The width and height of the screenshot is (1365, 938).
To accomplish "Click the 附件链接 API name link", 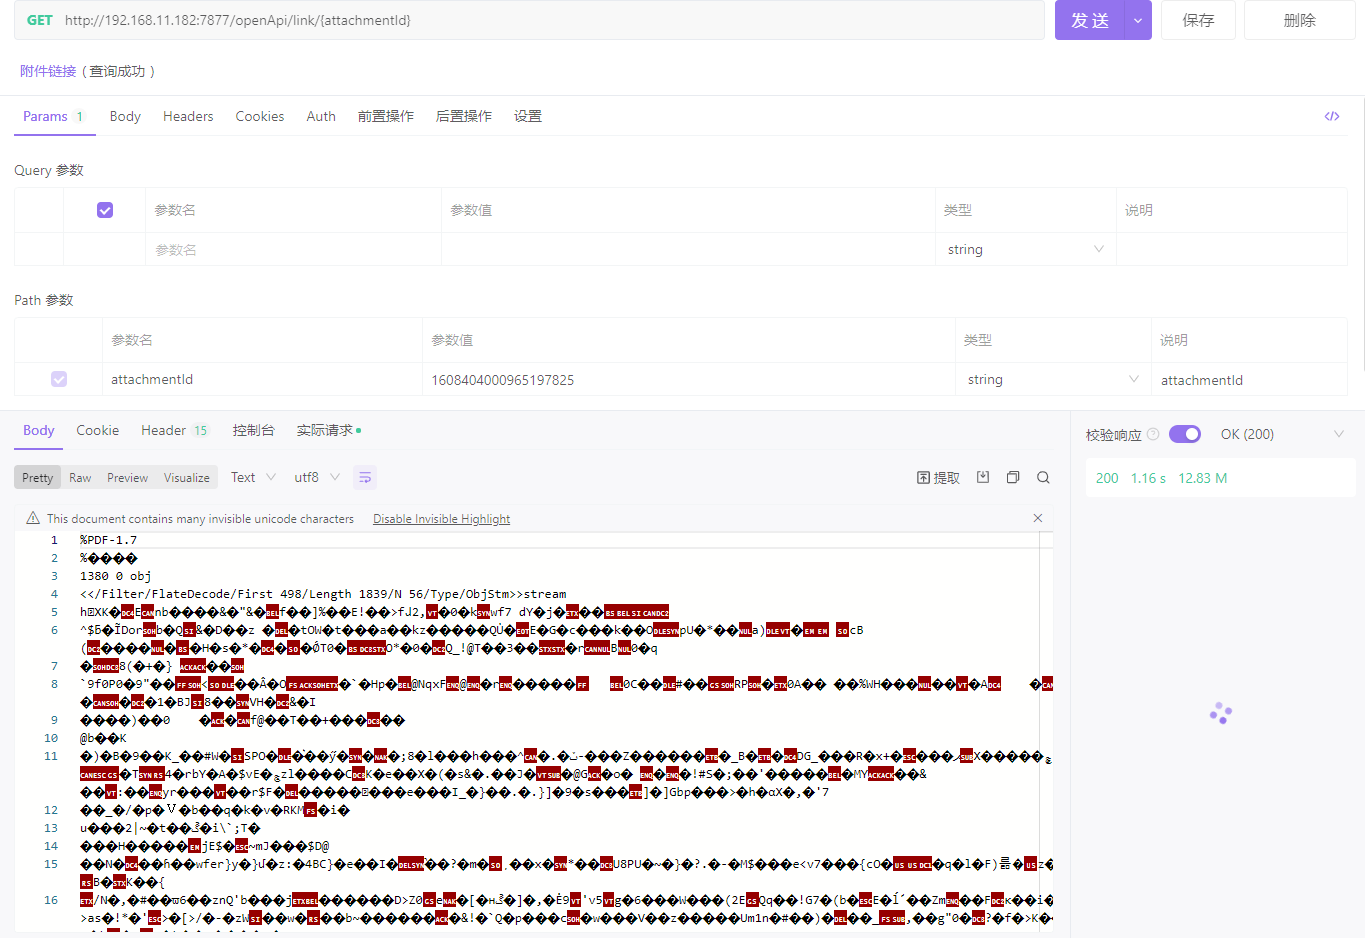I will (x=48, y=71).
